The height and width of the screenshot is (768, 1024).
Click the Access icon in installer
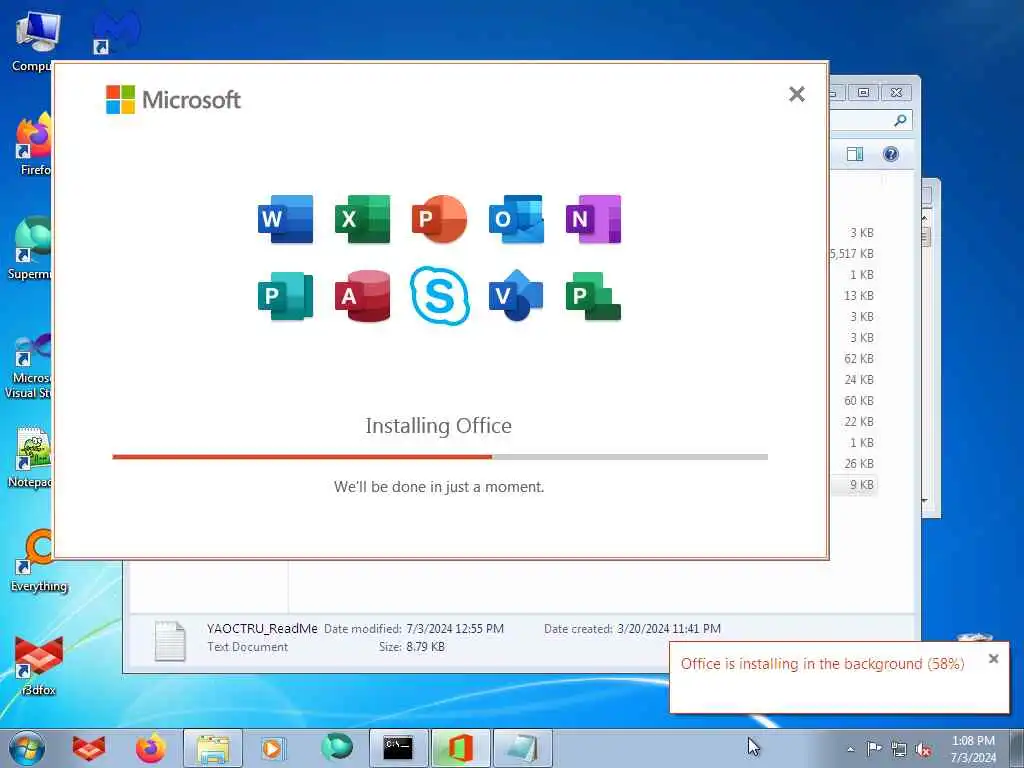362,296
